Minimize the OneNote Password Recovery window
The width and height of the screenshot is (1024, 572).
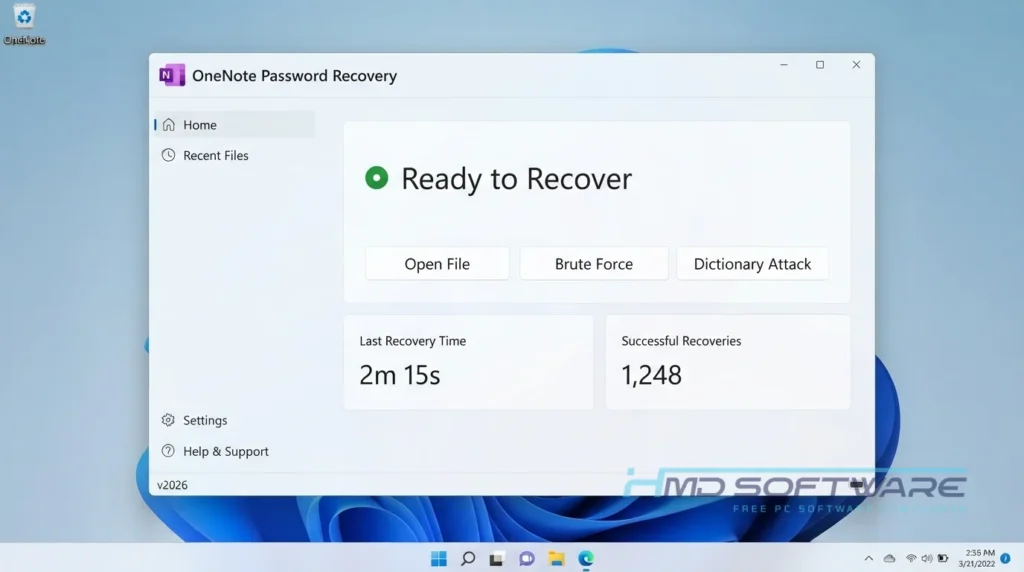tap(784, 65)
